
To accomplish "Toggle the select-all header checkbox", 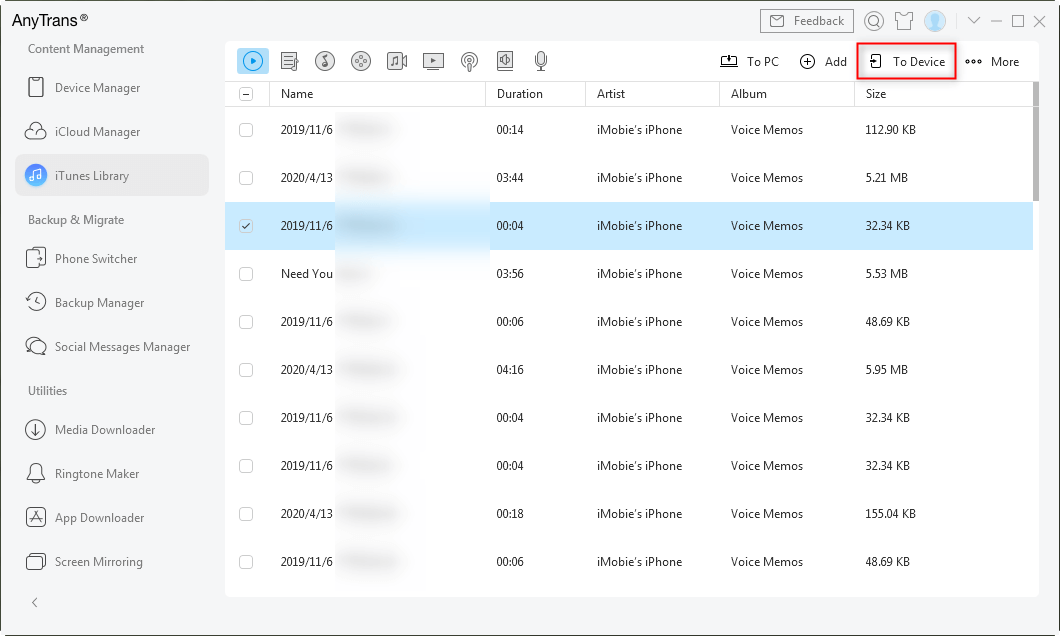I will pyautogui.click(x=246, y=94).
